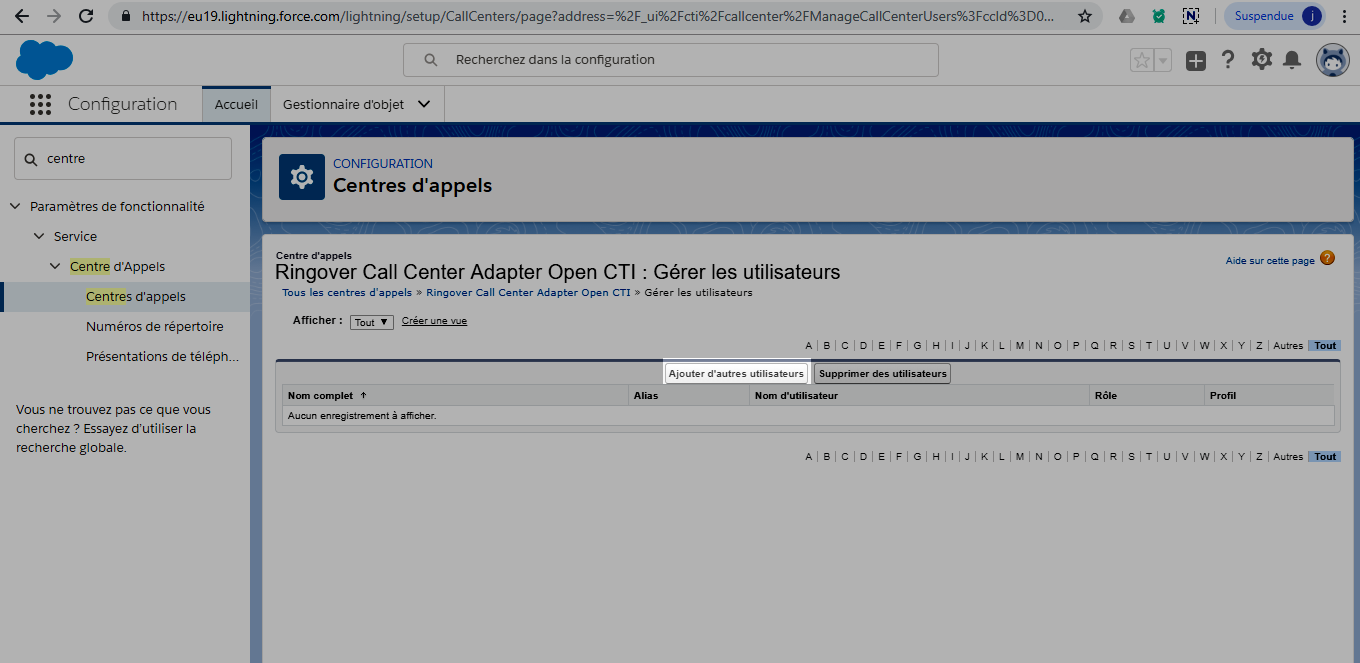The height and width of the screenshot is (663, 1360).
Task: Click Tout in the bottom alphabet bar
Action: pyautogui.click(x=1325, y=457)
